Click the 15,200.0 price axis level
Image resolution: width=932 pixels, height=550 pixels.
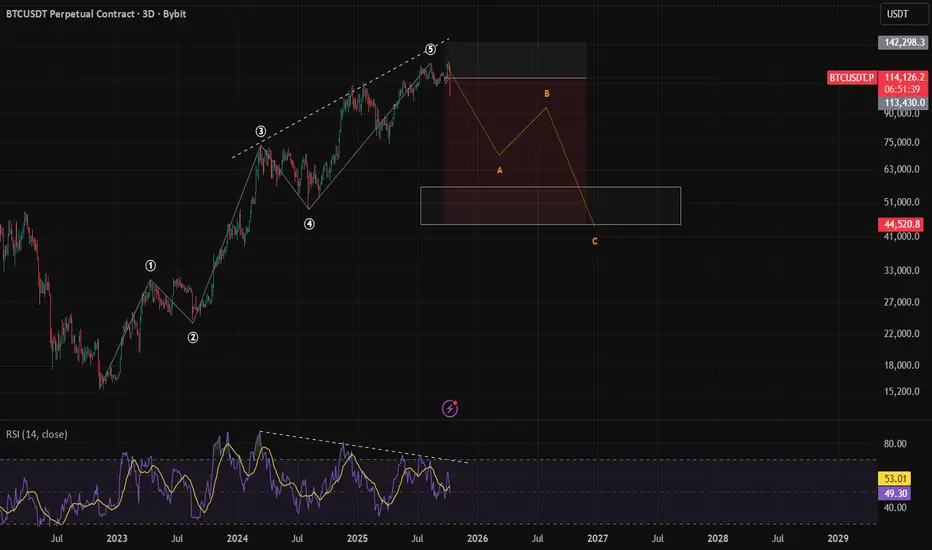902,391
